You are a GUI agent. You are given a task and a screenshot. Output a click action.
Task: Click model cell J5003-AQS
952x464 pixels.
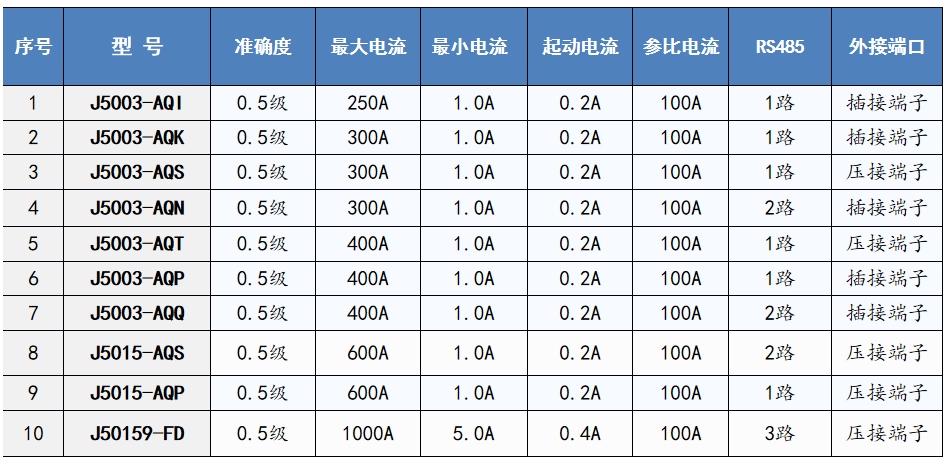click(x=137, y=172)
